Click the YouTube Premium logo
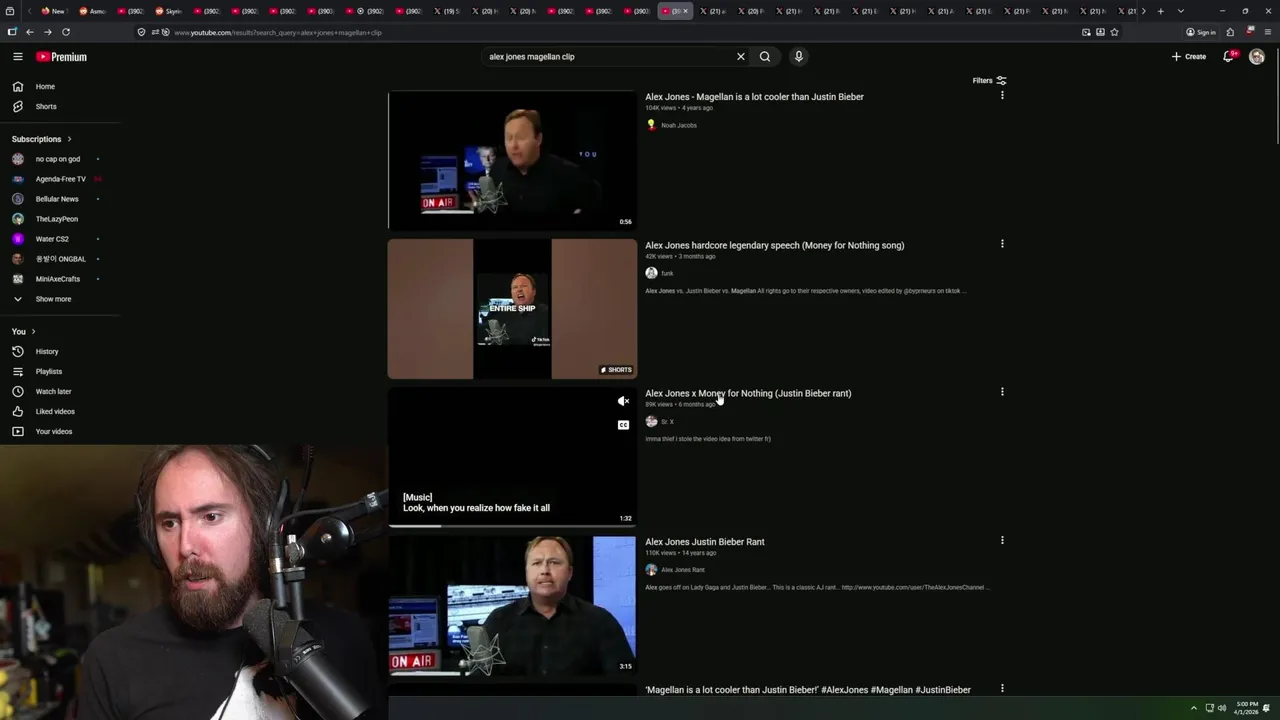Viewport: 1280px width, 720px height. click(61, 57)
